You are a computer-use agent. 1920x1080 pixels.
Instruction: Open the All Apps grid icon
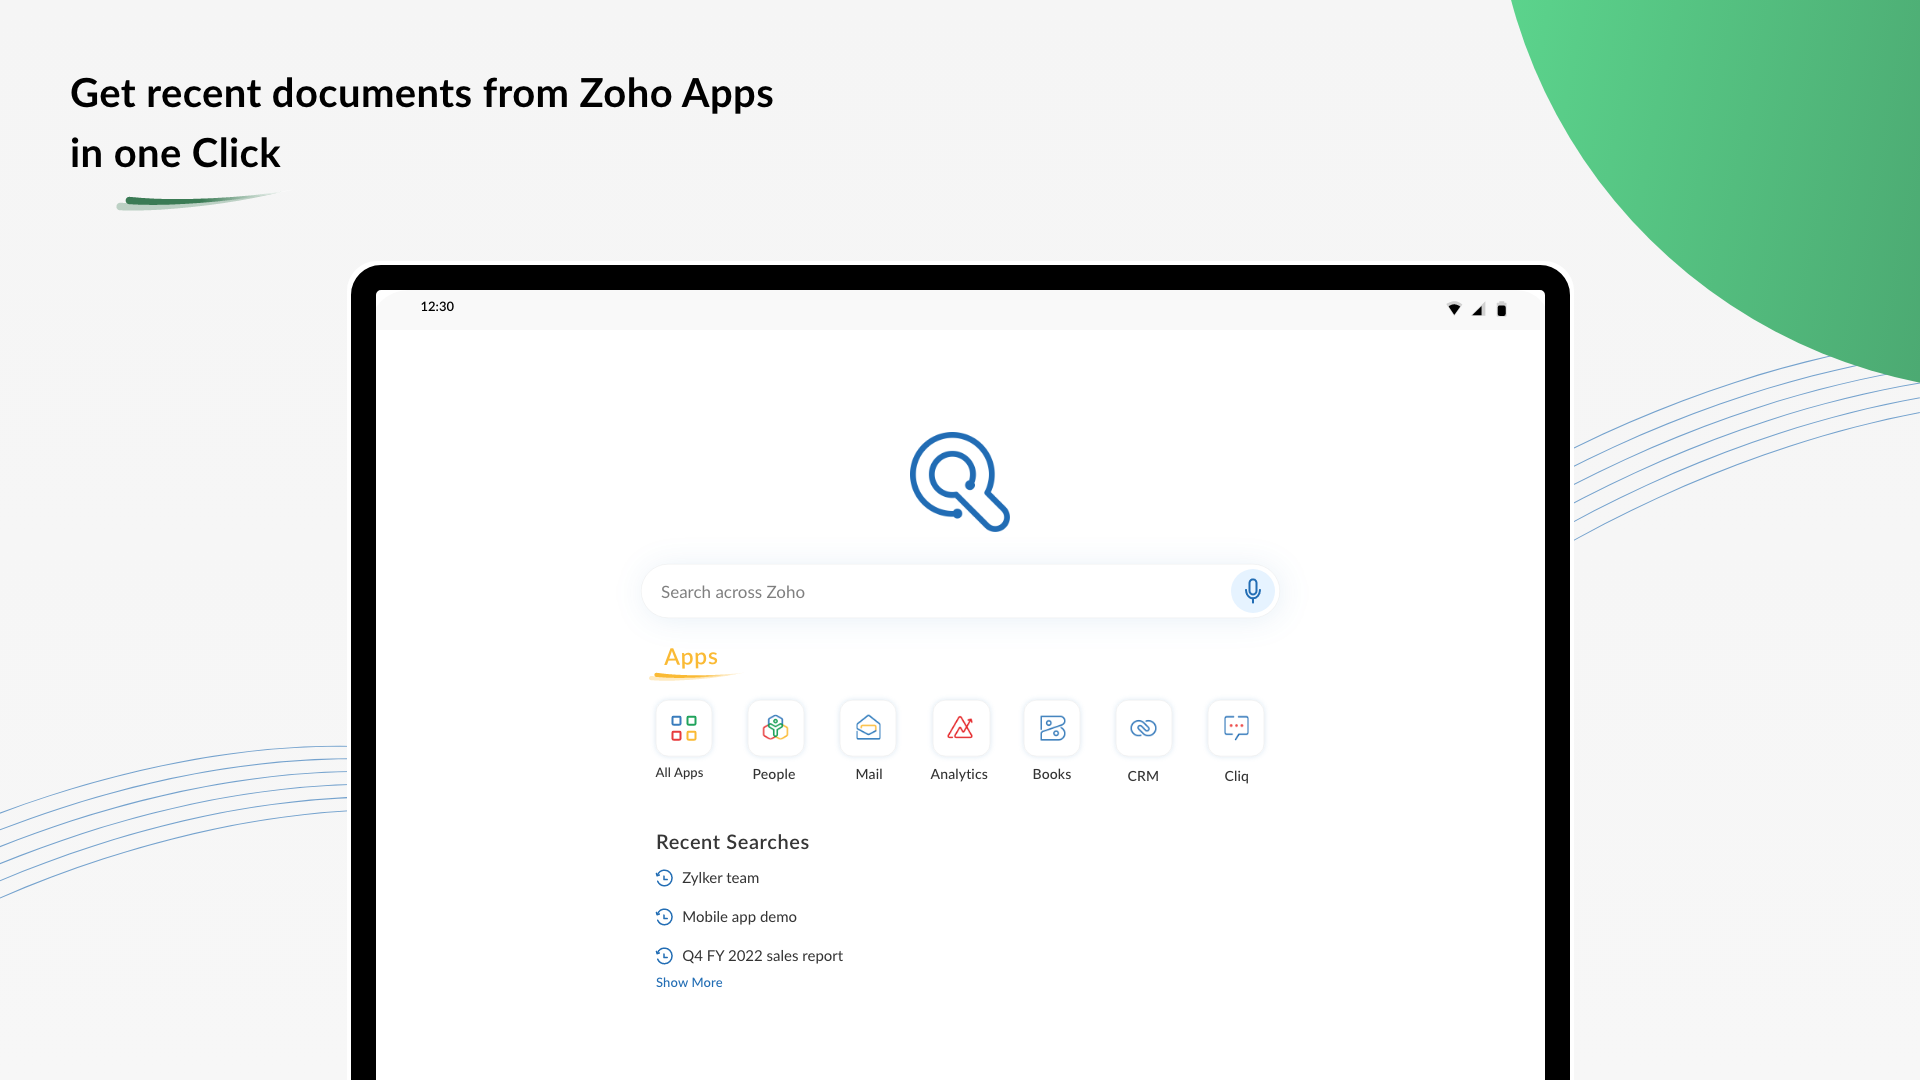(x=684, y=728)
